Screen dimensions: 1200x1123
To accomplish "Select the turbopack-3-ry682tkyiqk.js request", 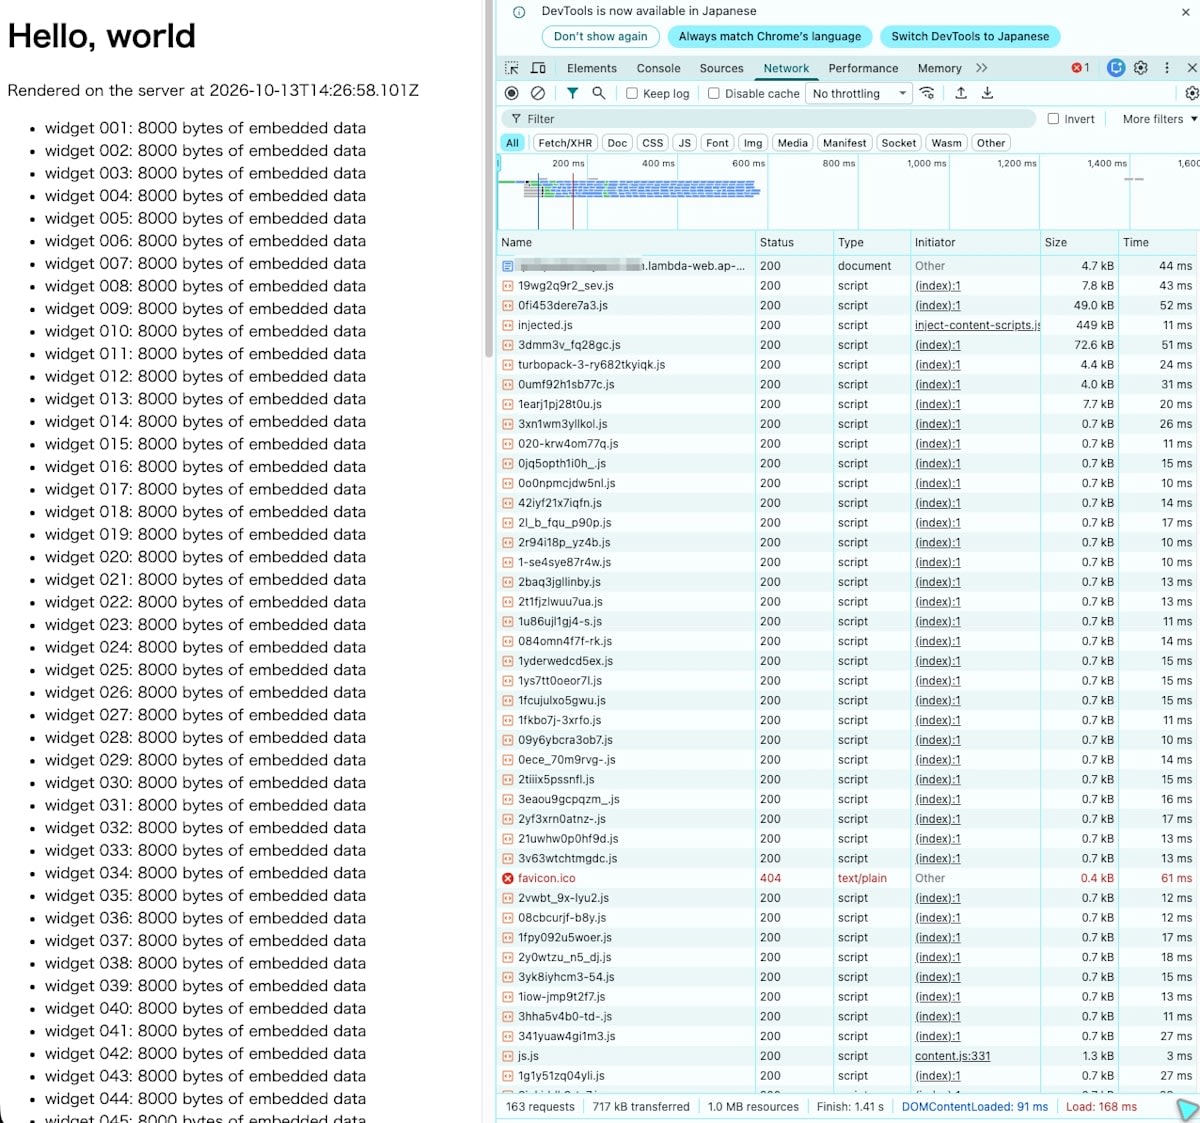I will [x=848, y=365].
